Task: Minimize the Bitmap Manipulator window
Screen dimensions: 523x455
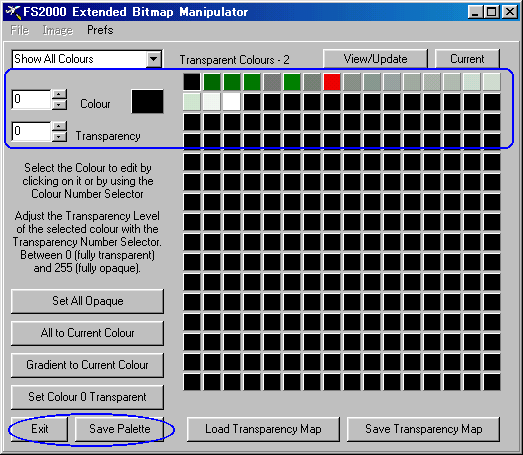Action: click(x=475, y=12)
